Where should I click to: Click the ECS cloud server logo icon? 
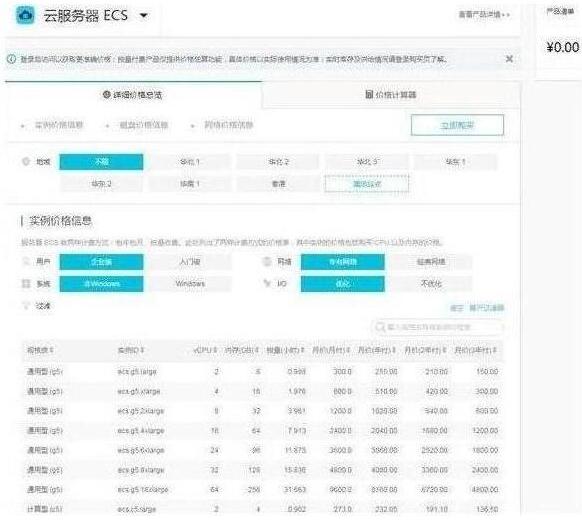pyautogui.click(x=25, y=15)
